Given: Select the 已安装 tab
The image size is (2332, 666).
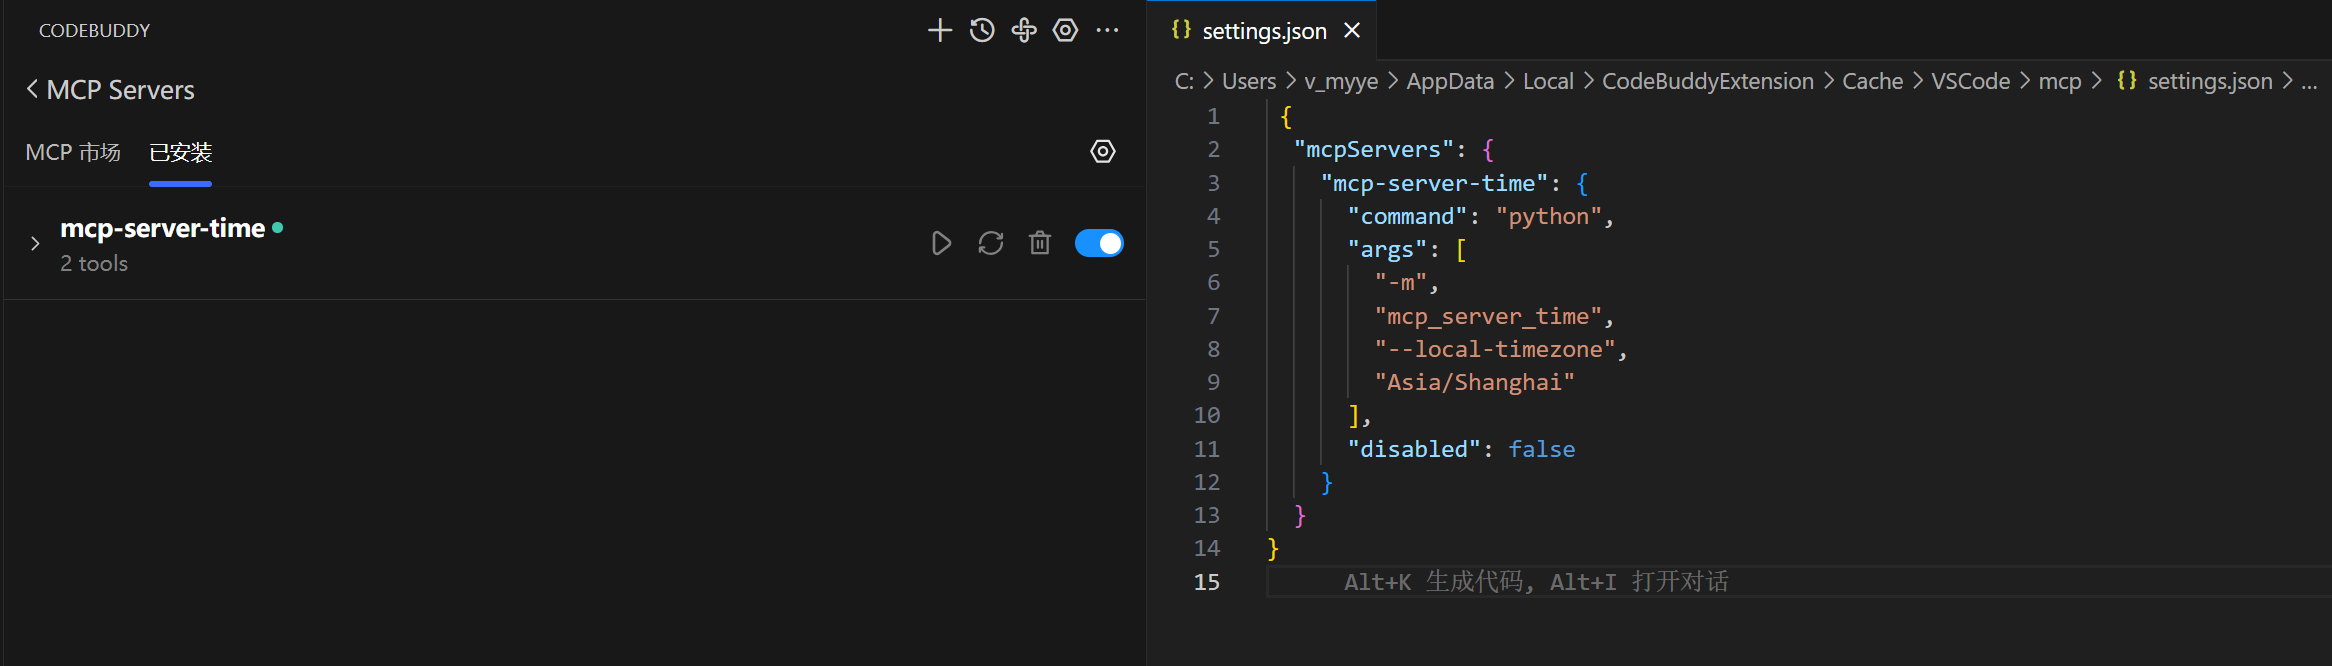Looking at the screenshot, I should pyautogui.click(x=180, y=152).
